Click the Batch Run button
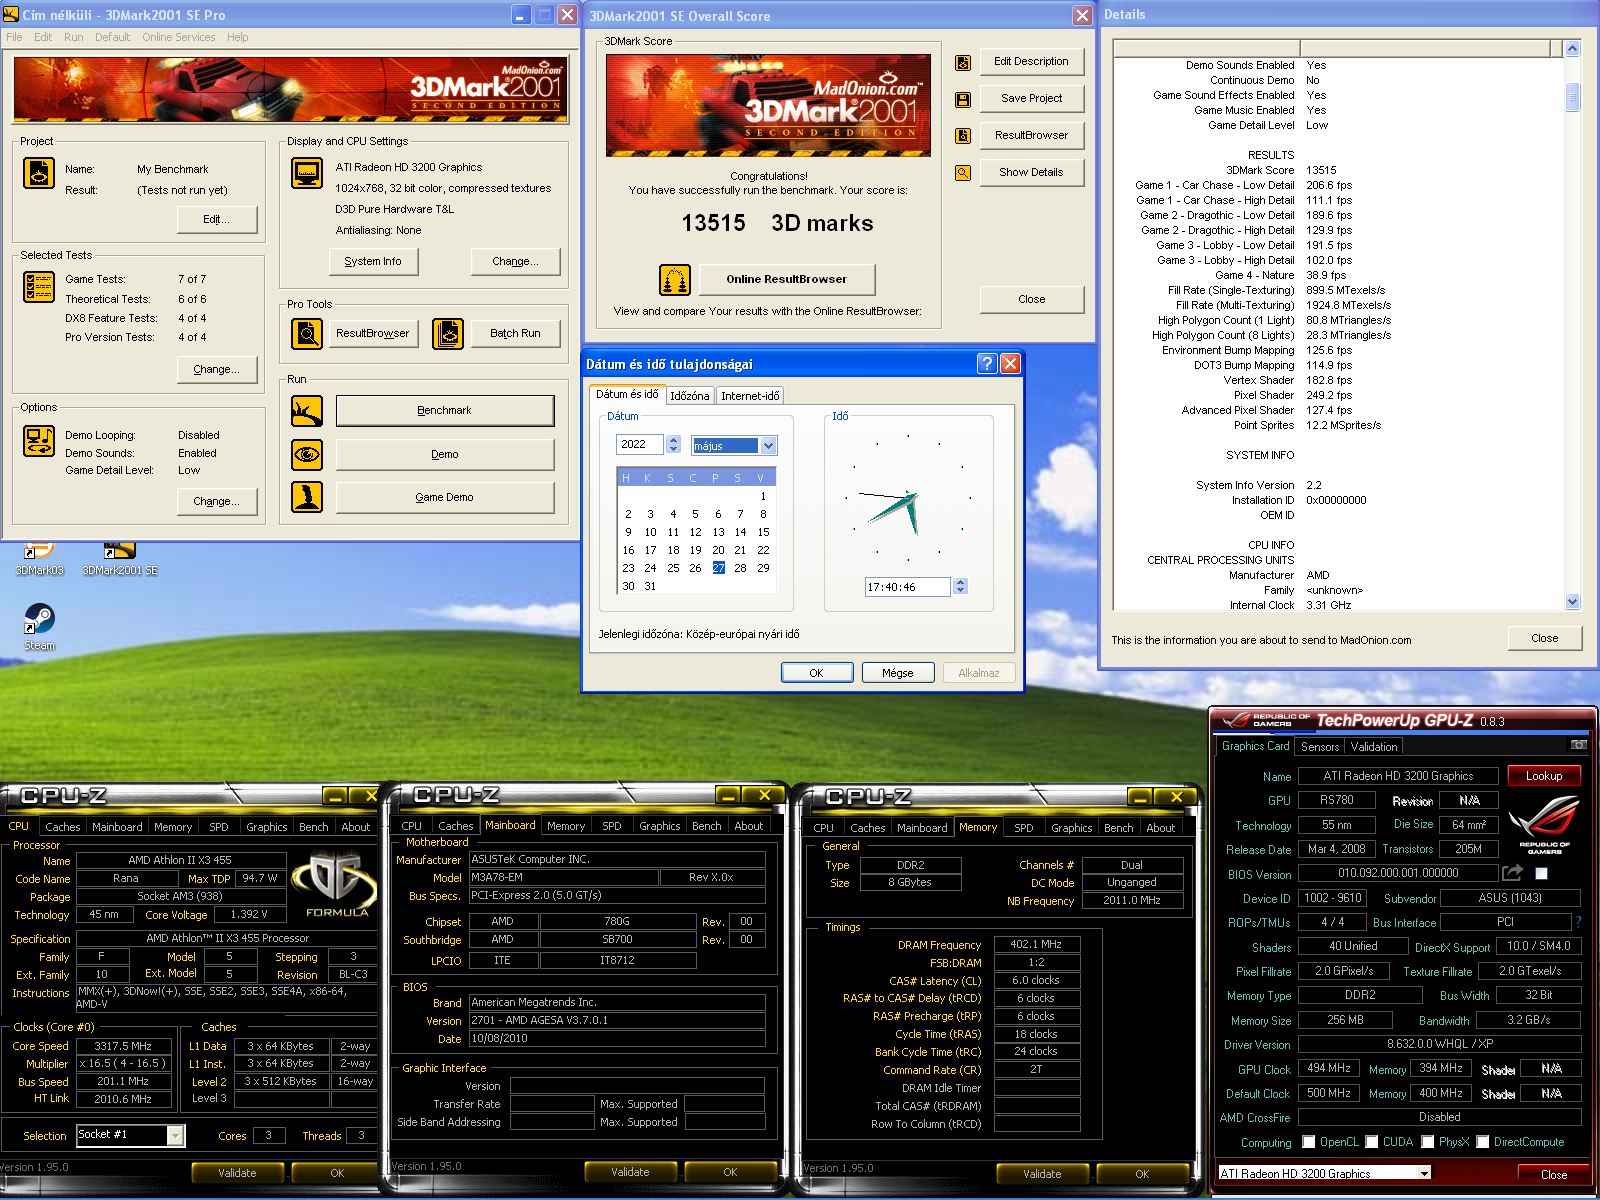Screen dimensions: 1600x1200 pos(515,334)
